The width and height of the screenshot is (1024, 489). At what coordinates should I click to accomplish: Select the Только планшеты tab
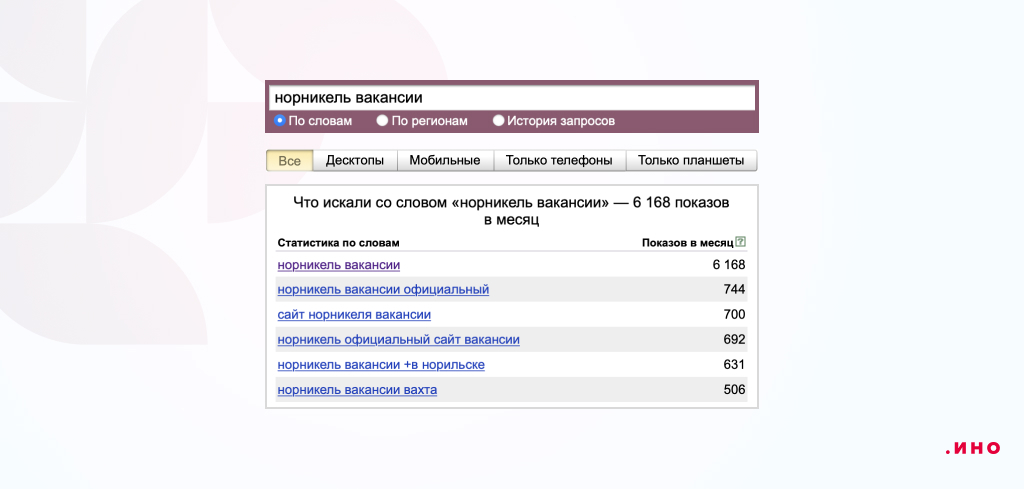tap(691, 161)
